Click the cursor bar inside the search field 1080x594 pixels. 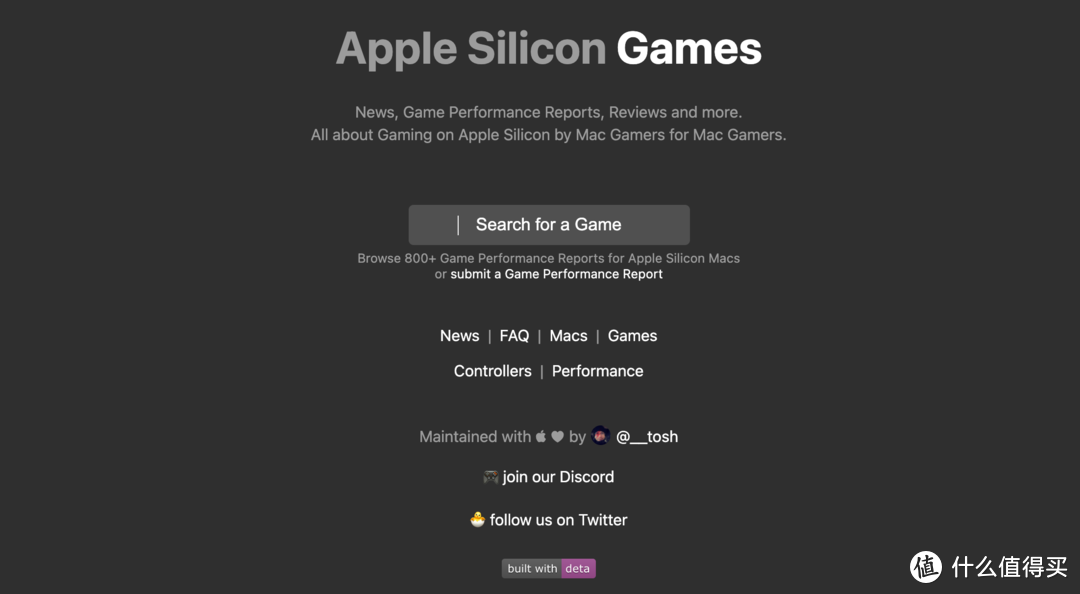coord(458,224)
